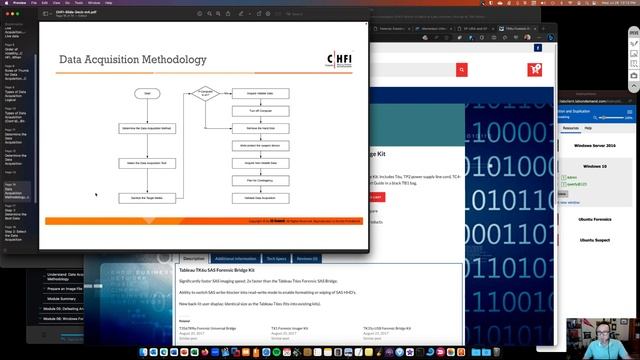Expand Prepare an Image File course item
The image size is (640, 360).
point(64,289)
